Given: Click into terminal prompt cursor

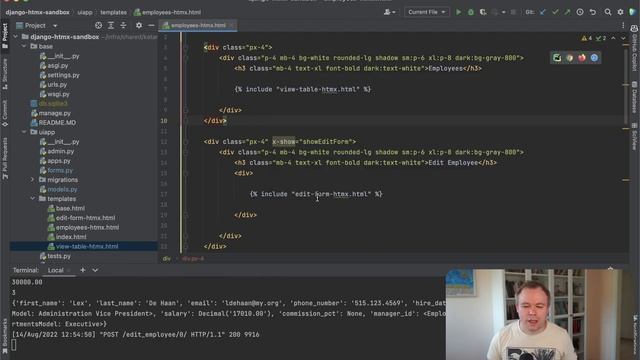Looking at the screenshot, I should [x=14, y=345].
